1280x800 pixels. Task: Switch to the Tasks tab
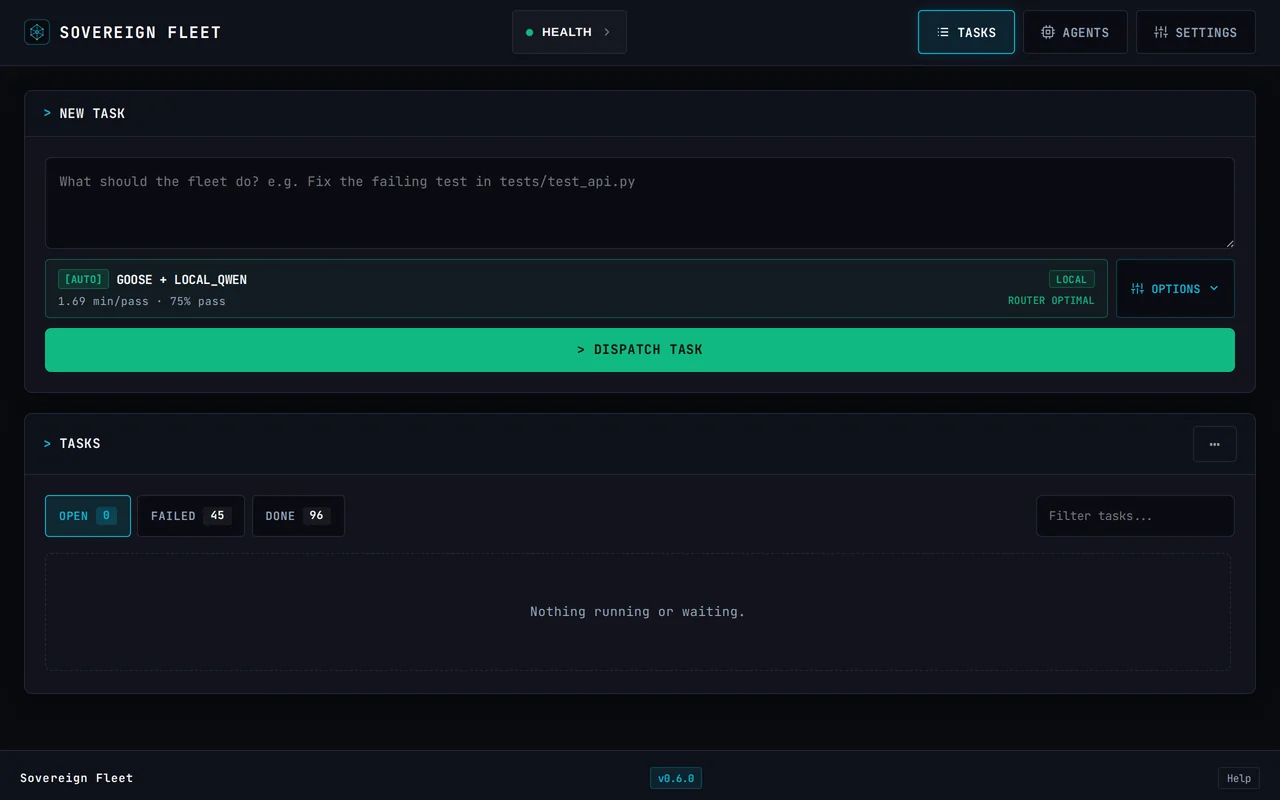(x=966, y=32)
